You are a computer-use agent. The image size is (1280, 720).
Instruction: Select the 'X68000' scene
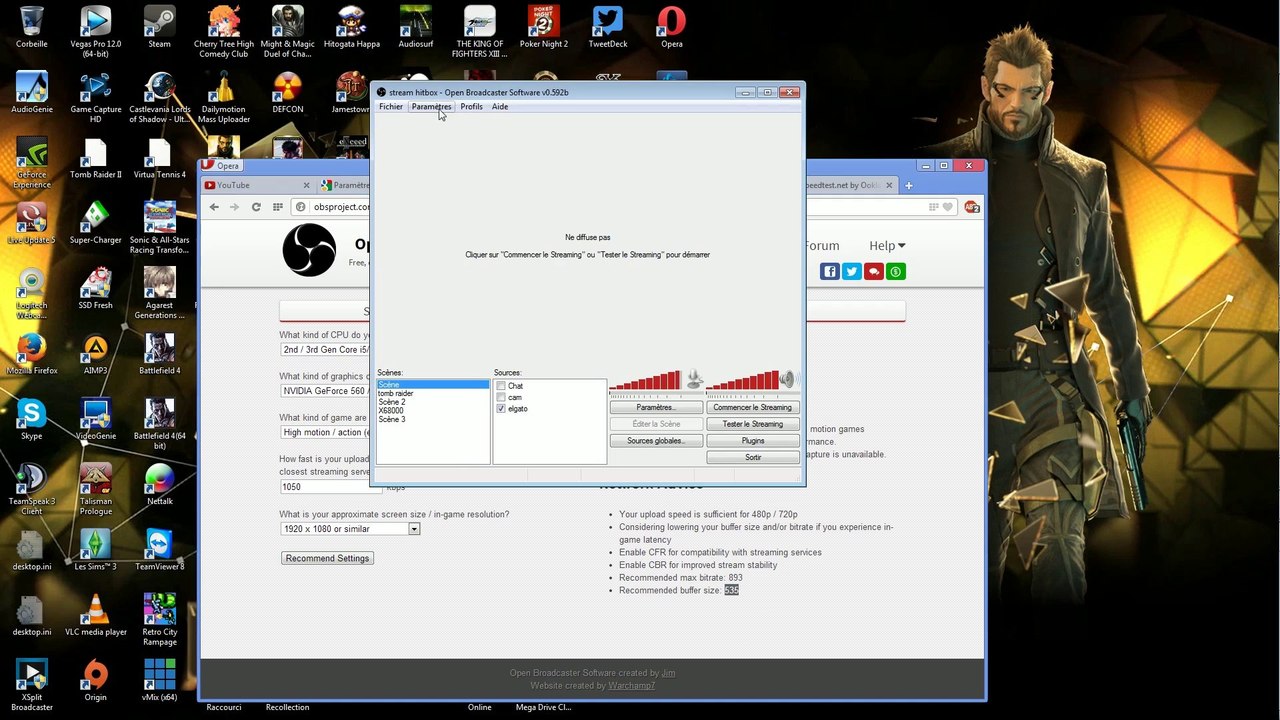tap(391, 410)
